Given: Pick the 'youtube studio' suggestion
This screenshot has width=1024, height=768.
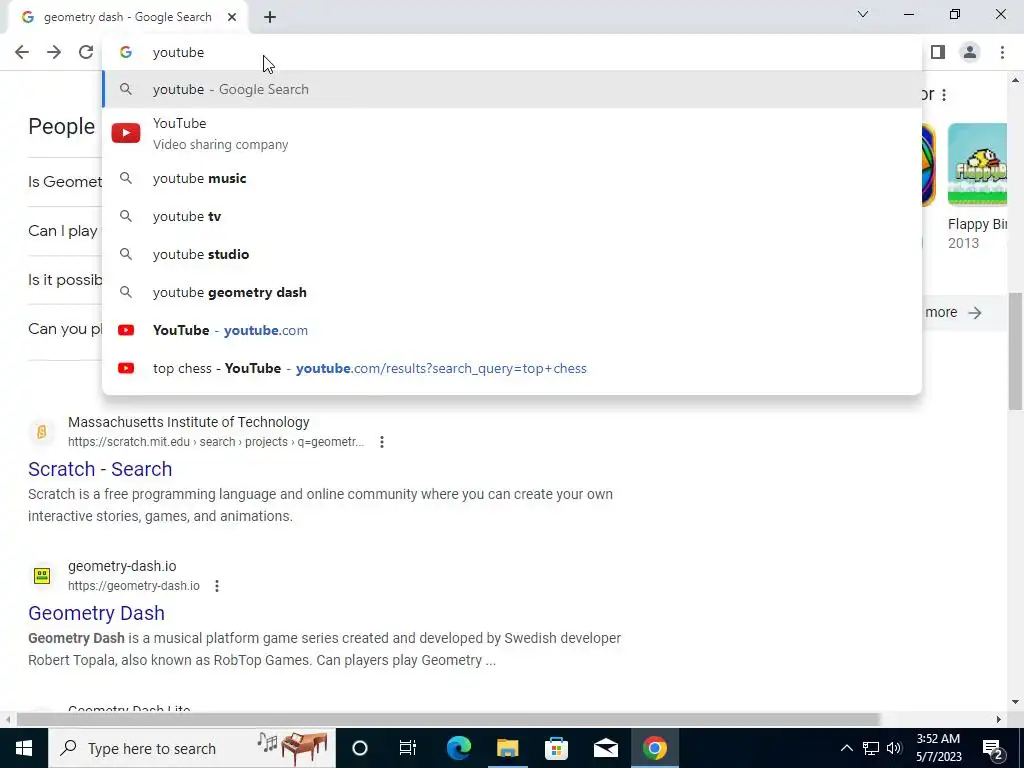Looking at the screenshot, I should [x=512, y=254].
